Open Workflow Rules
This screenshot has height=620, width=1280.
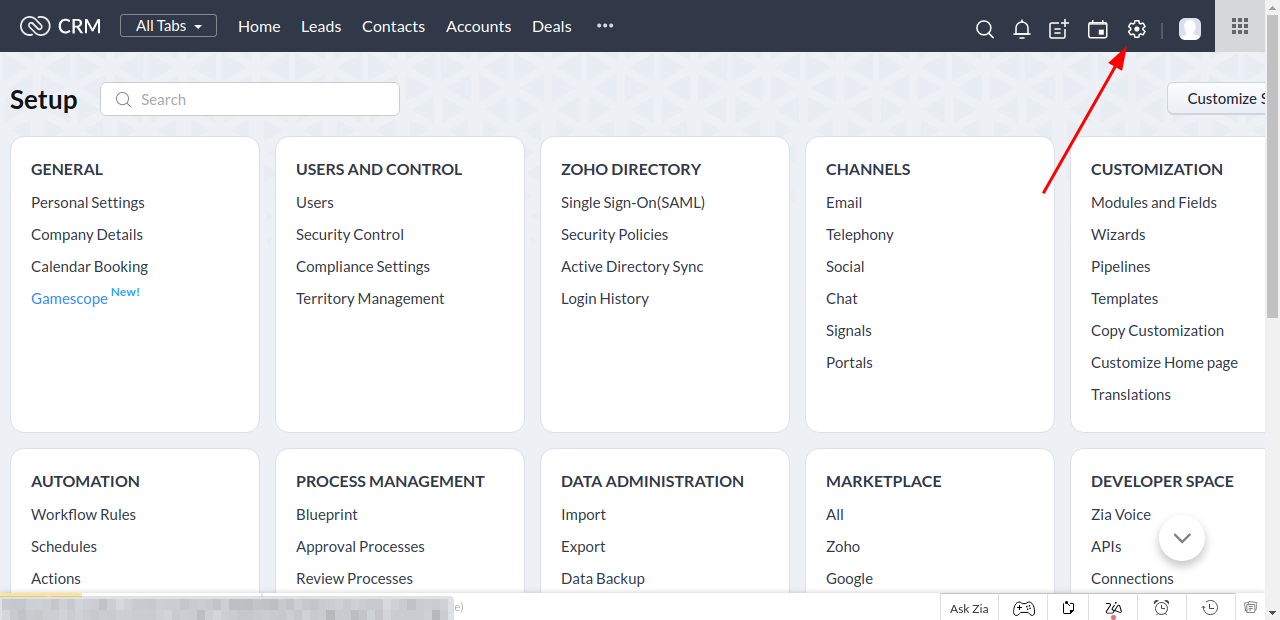click(83, 515)
